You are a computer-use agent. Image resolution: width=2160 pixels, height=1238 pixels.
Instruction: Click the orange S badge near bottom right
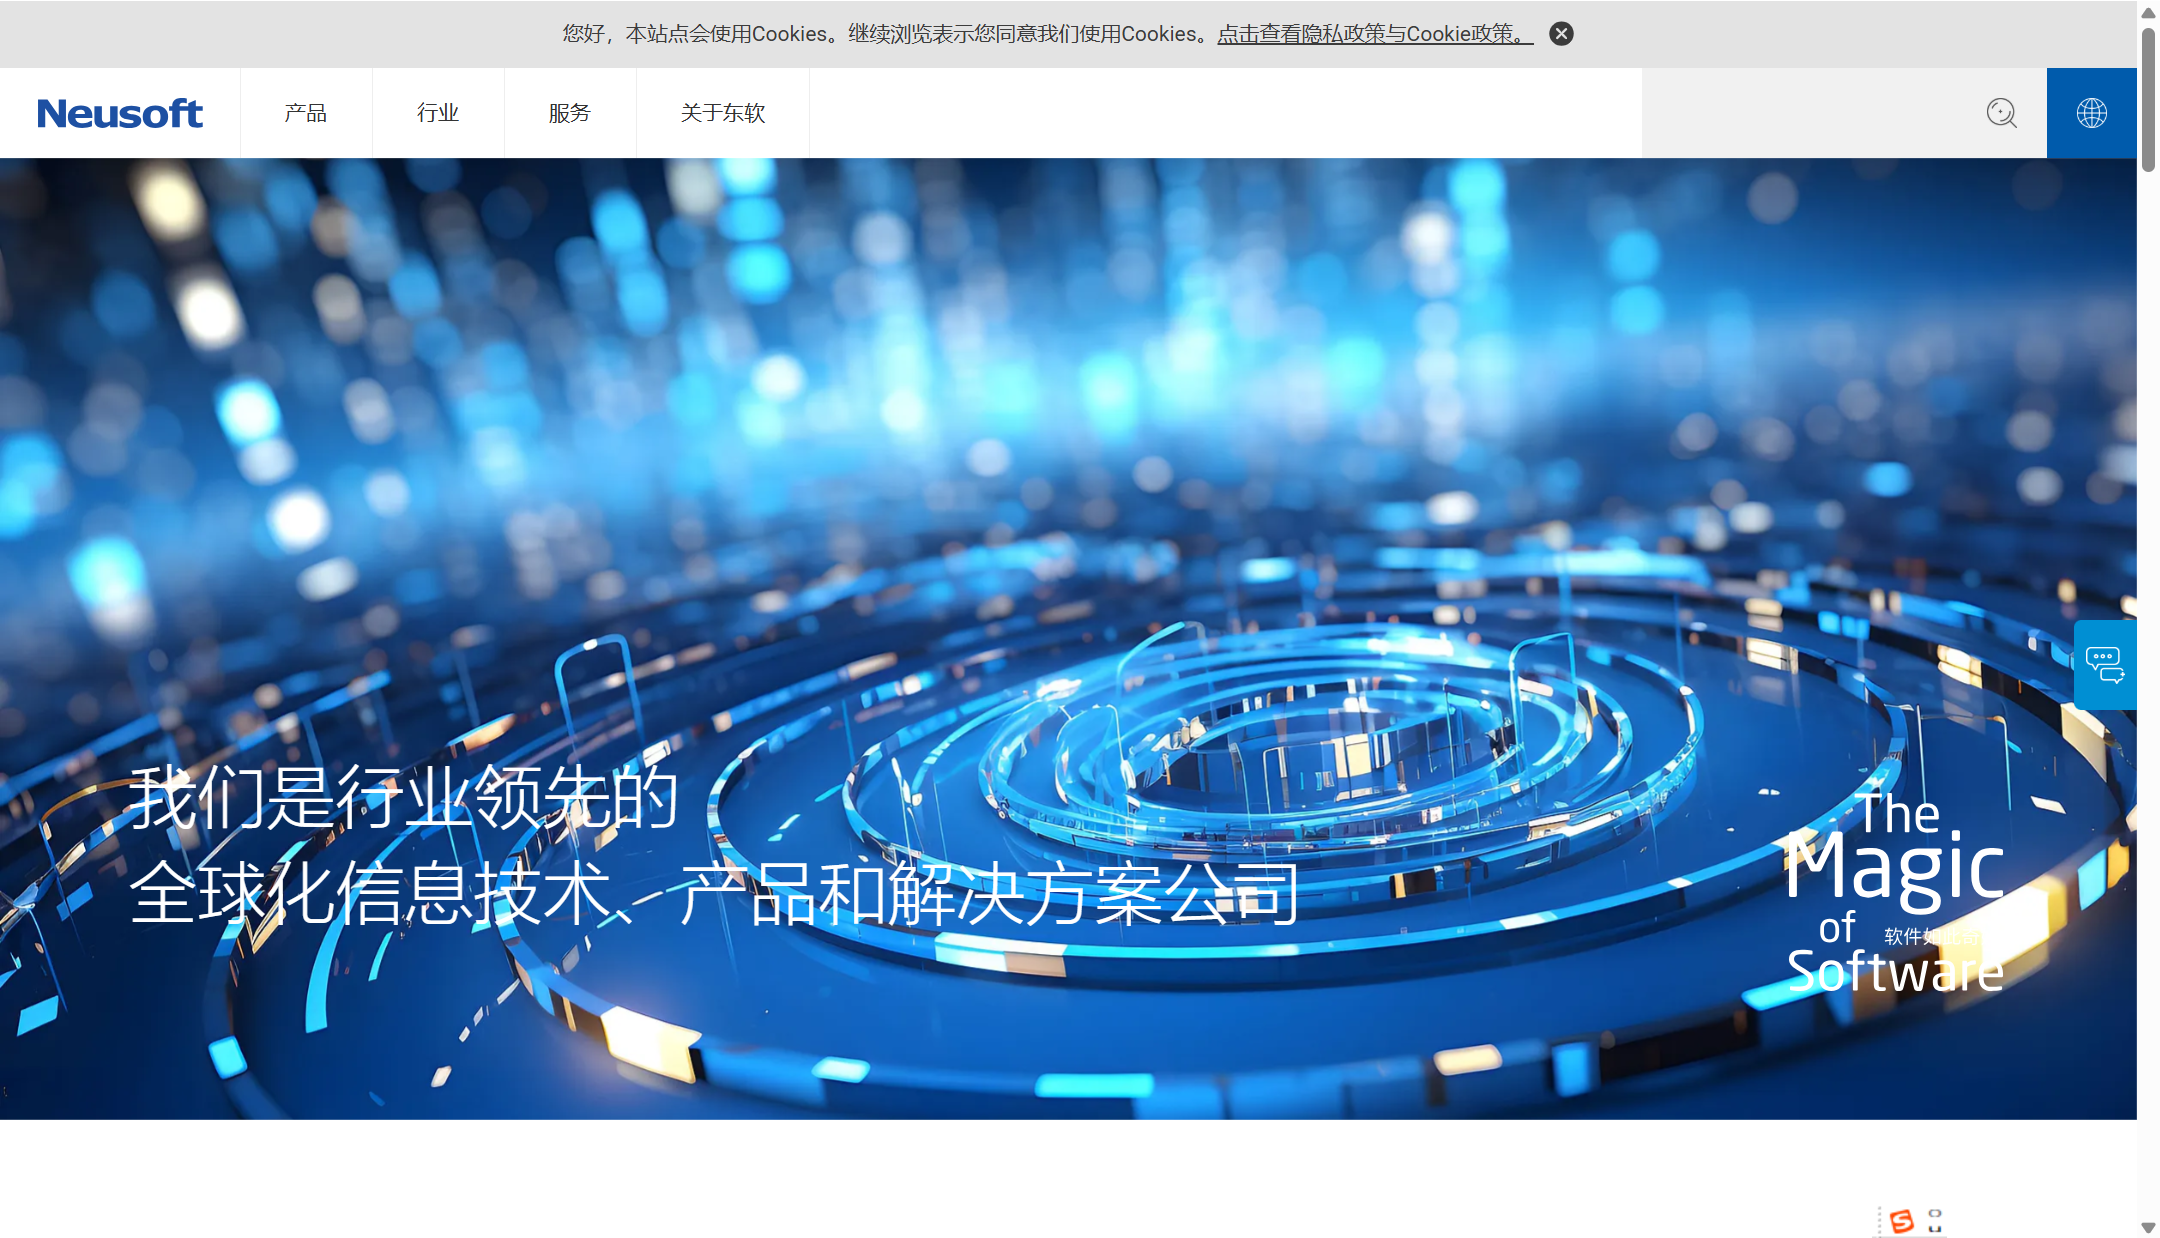tap(1901, 1219)
